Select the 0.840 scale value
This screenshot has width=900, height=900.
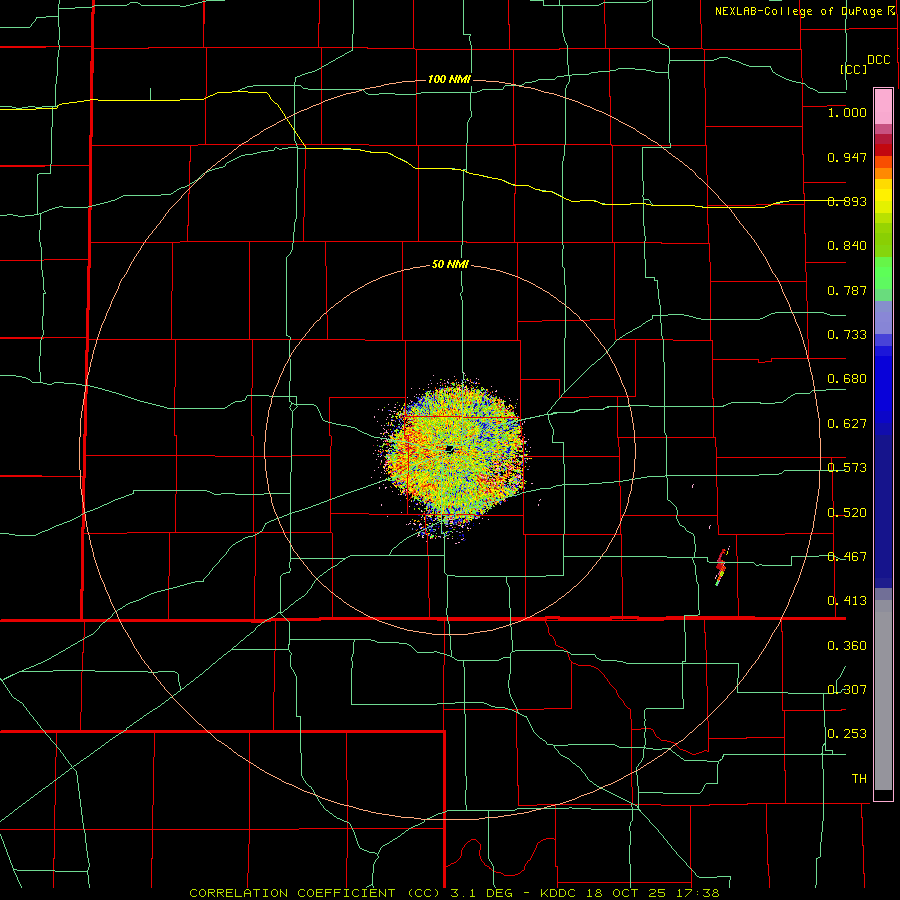pyautogui.click(x=847, y=246)
